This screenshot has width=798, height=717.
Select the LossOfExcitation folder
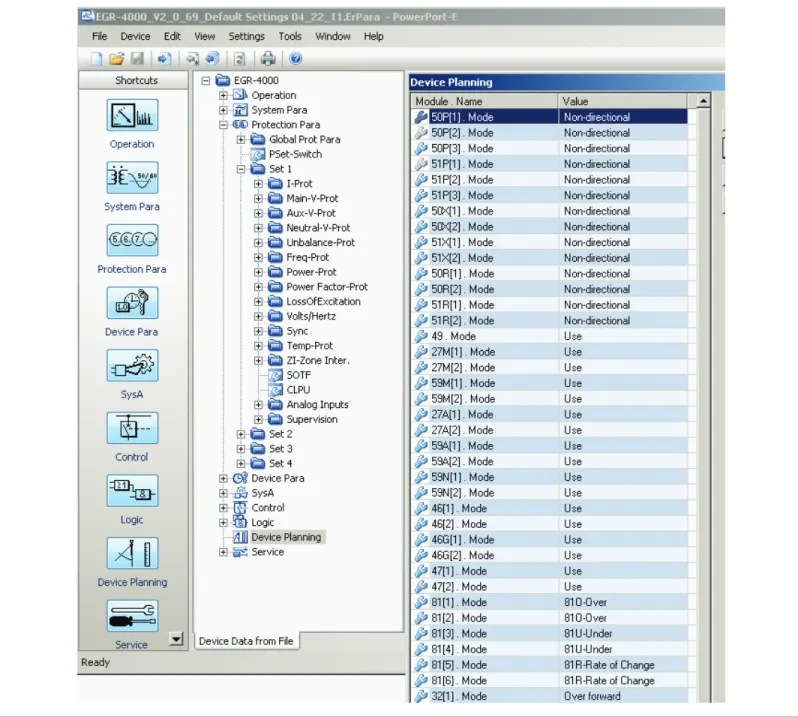tap(323, 302)
